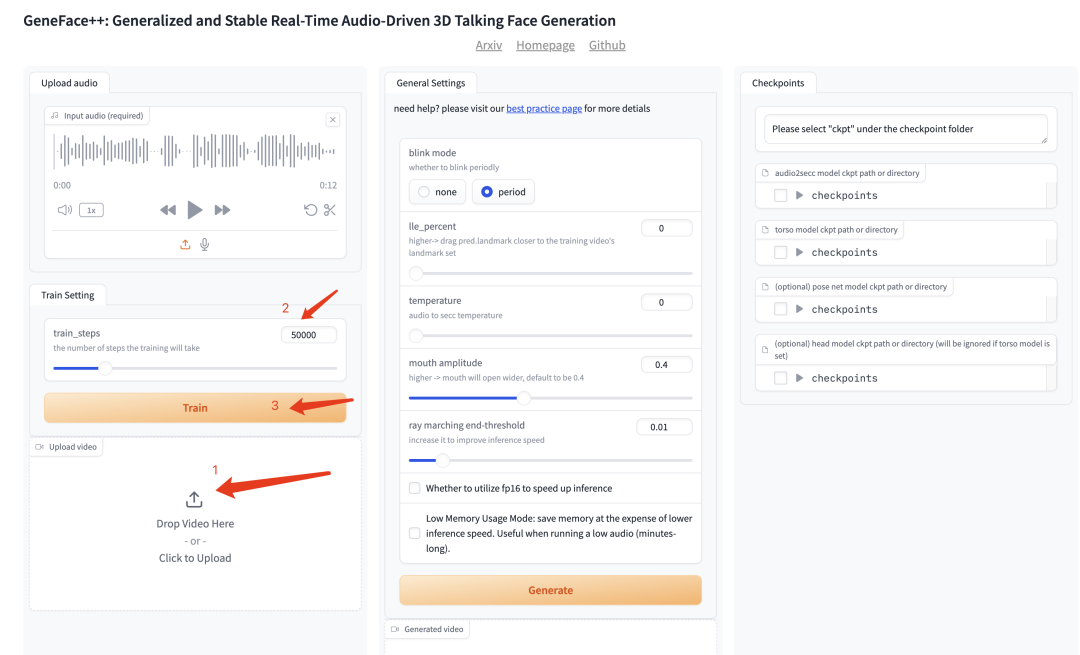Expand pose net model checkpoints folder

click(x=800, y=309)
